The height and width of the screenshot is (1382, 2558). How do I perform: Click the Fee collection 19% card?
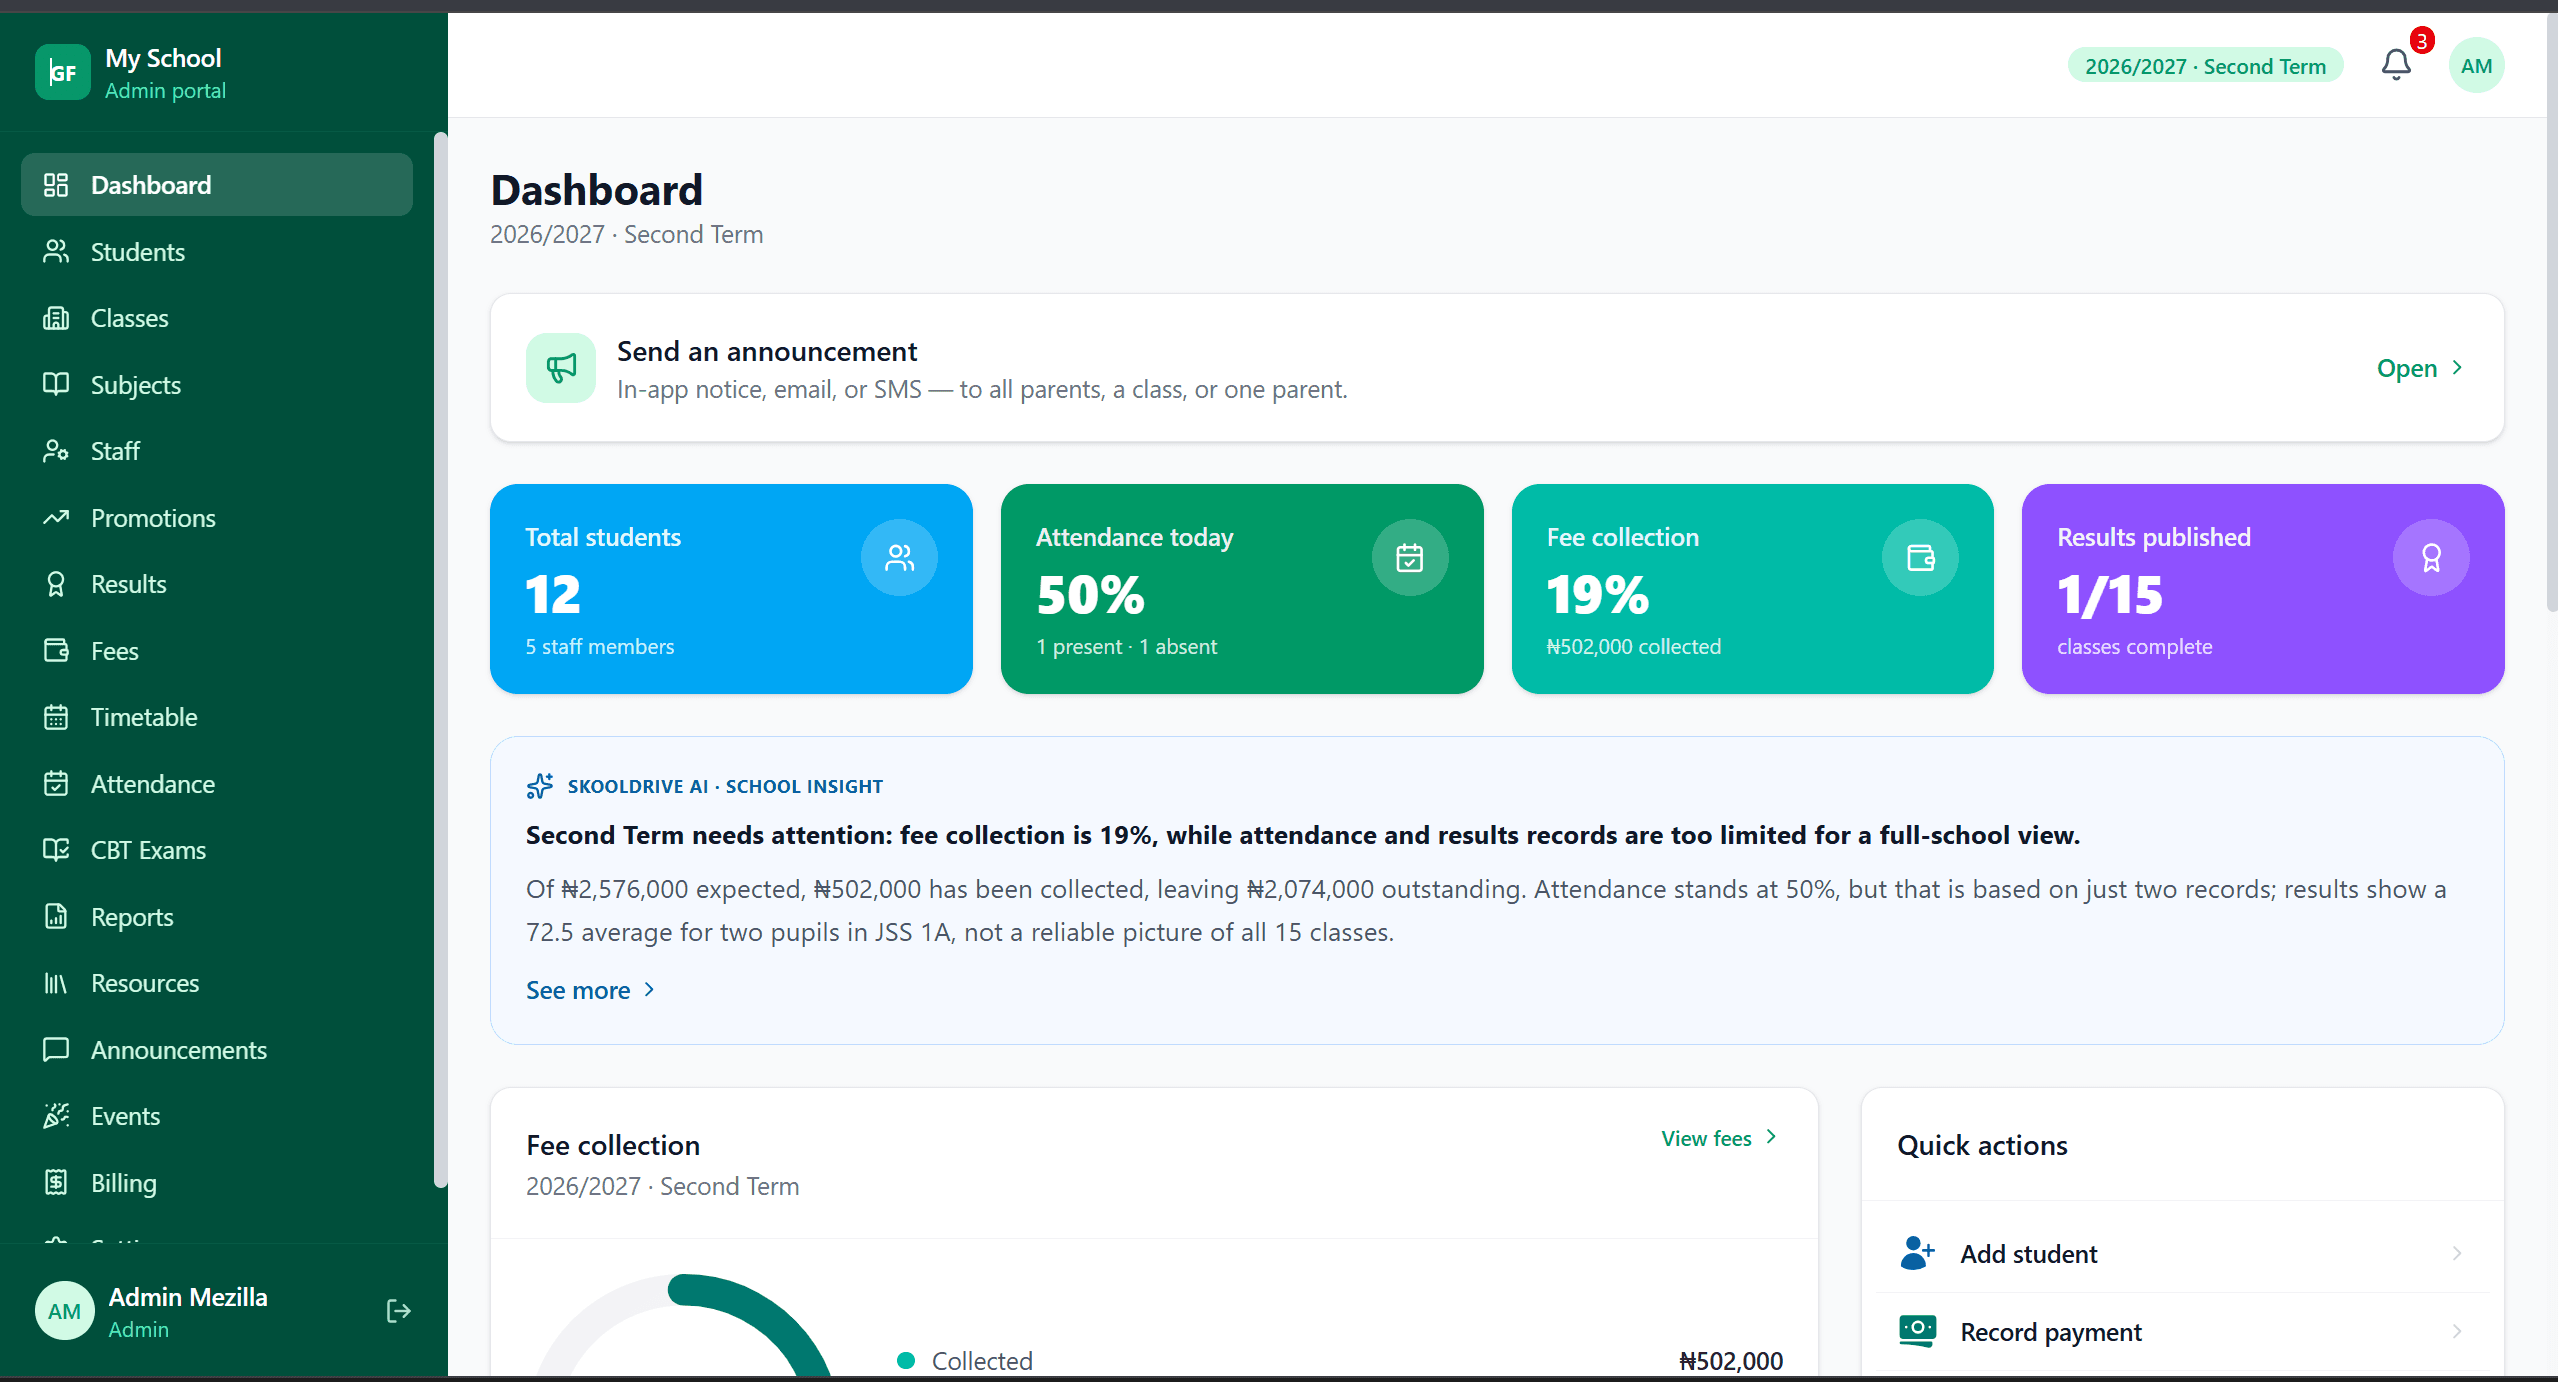click(1752, 589)
